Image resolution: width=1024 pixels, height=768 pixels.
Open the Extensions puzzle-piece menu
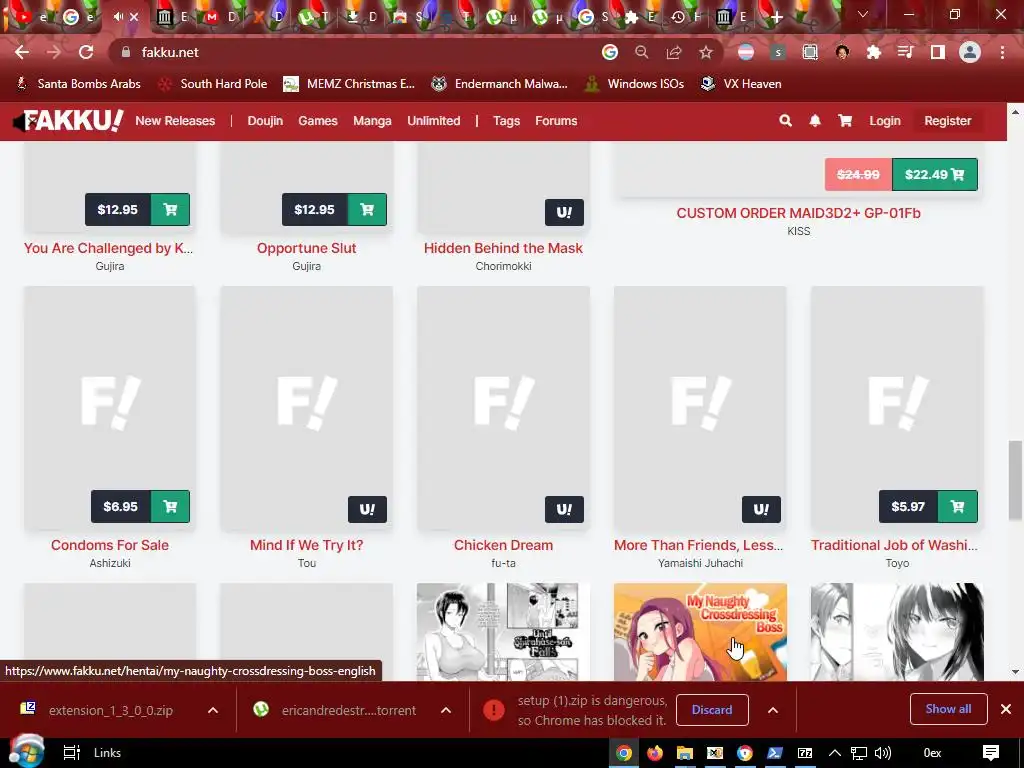pyautogui.click(x=874, y=52)
